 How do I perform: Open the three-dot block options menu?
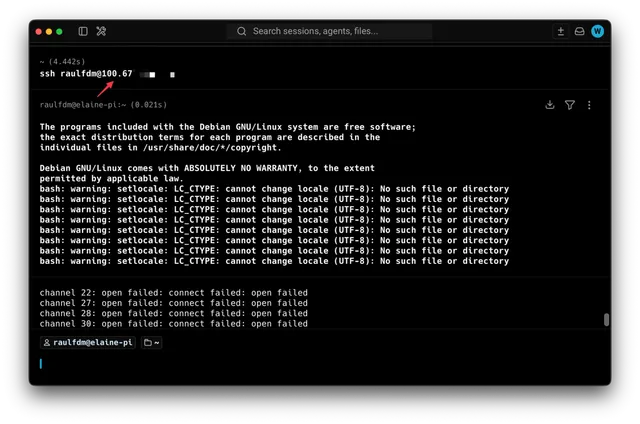click(x=589, y=105)
